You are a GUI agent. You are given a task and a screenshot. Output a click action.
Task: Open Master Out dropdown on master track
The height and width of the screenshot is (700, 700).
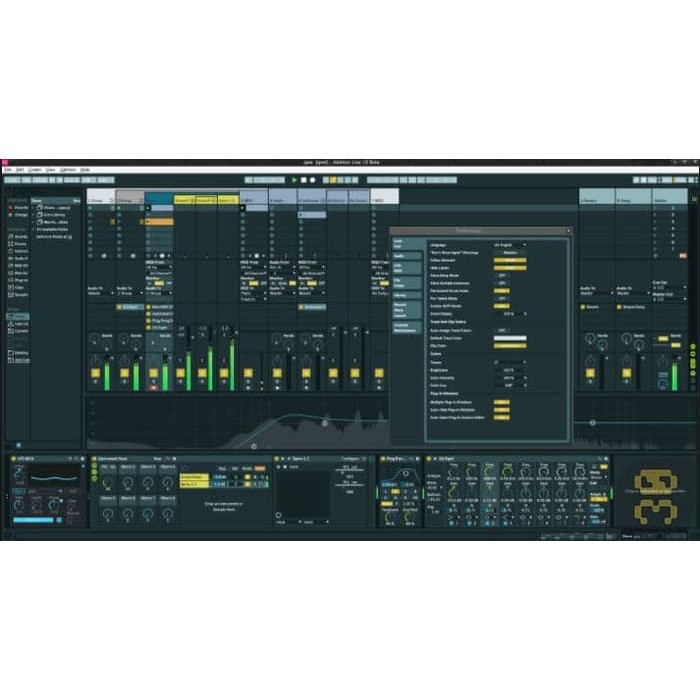click(x=670, y=300)
